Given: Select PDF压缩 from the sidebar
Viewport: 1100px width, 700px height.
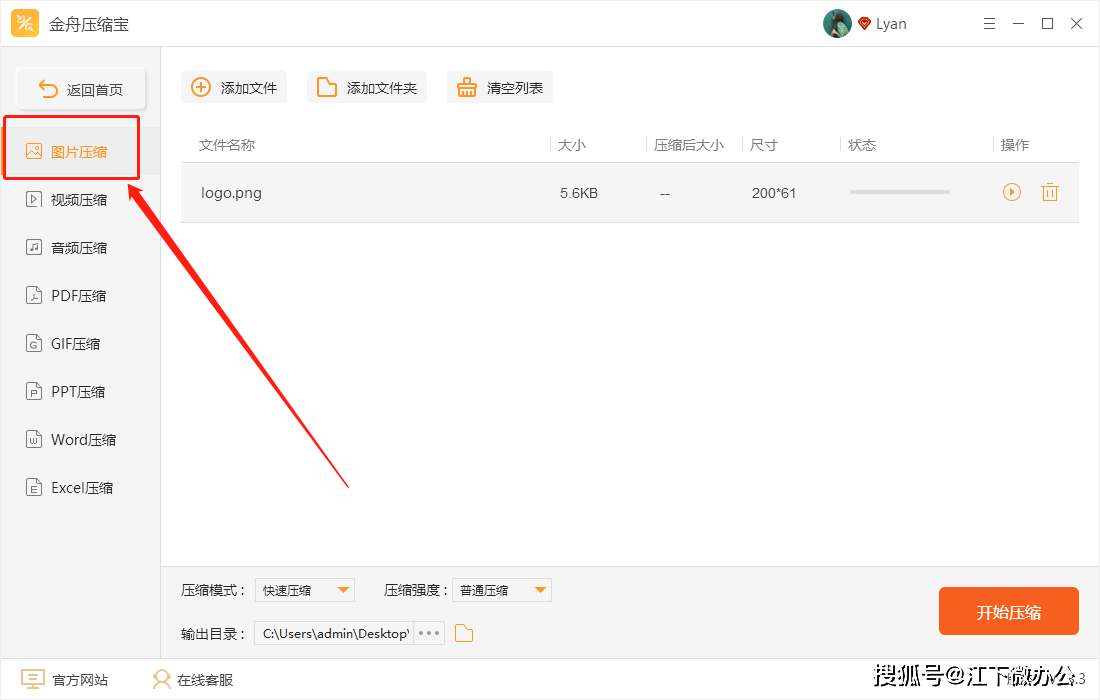Looking at the screenshot, I should pos(78,296).
